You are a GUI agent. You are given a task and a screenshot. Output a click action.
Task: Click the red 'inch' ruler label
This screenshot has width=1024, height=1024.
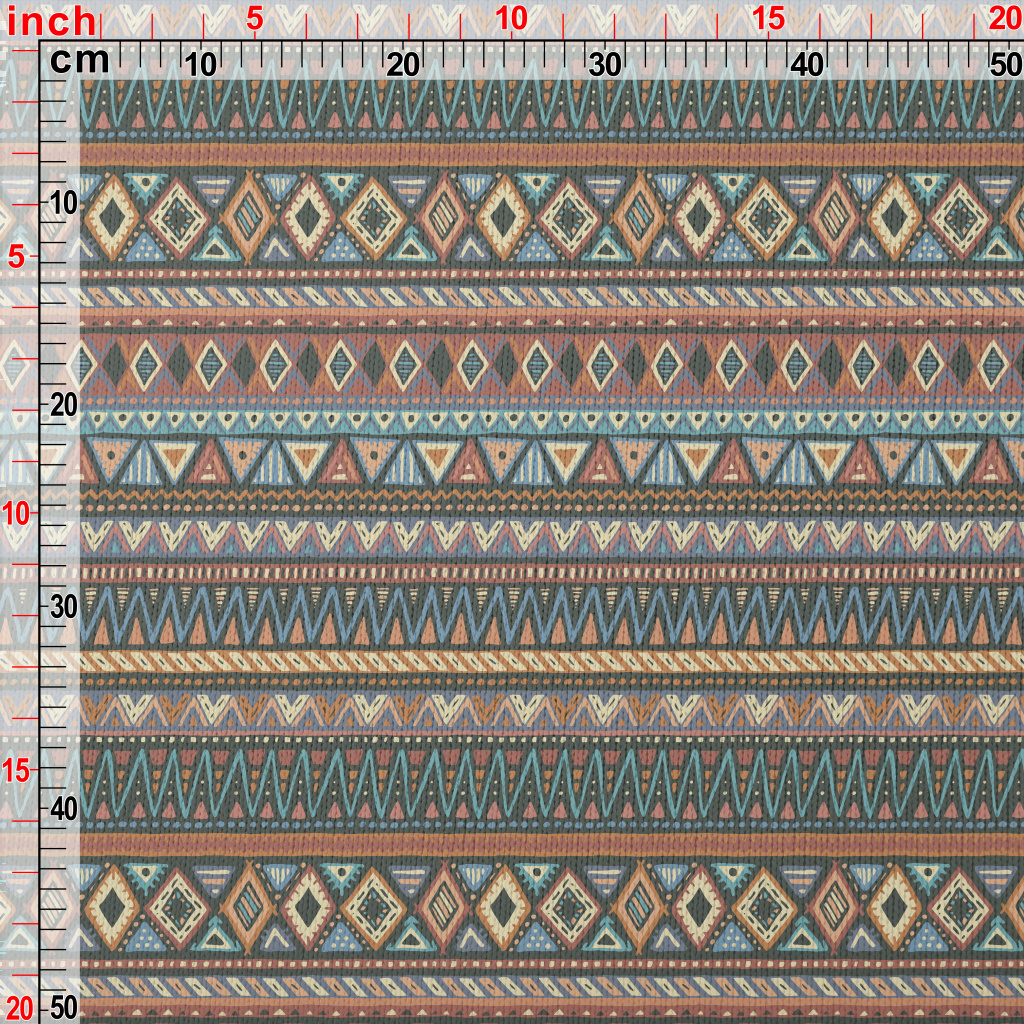click(52, 20)
